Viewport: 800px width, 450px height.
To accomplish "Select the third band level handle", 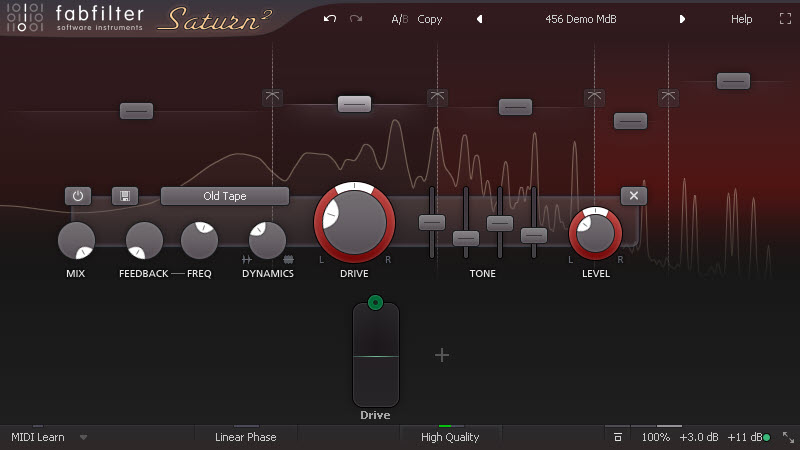I will coord(515,107).
